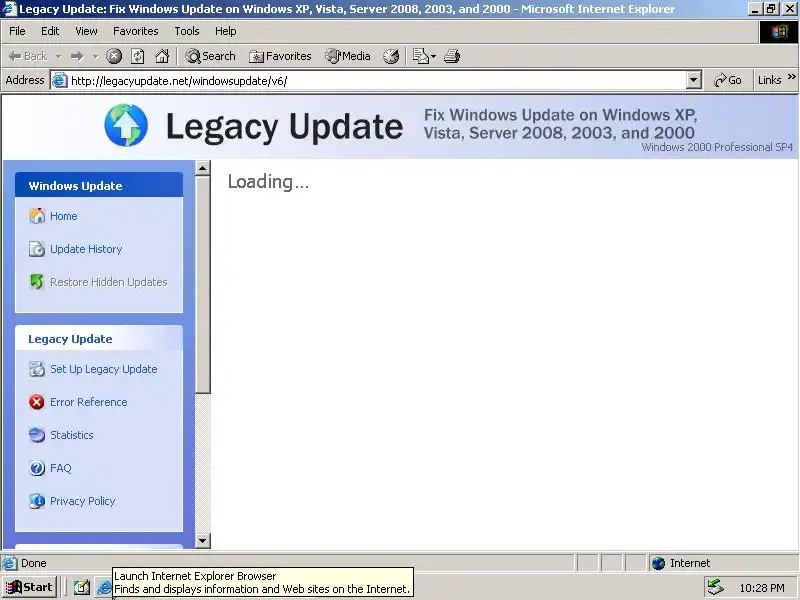Open the Media toolbar button
The height and width of the screenshot is (600, 800).
[x=348, y=56]
